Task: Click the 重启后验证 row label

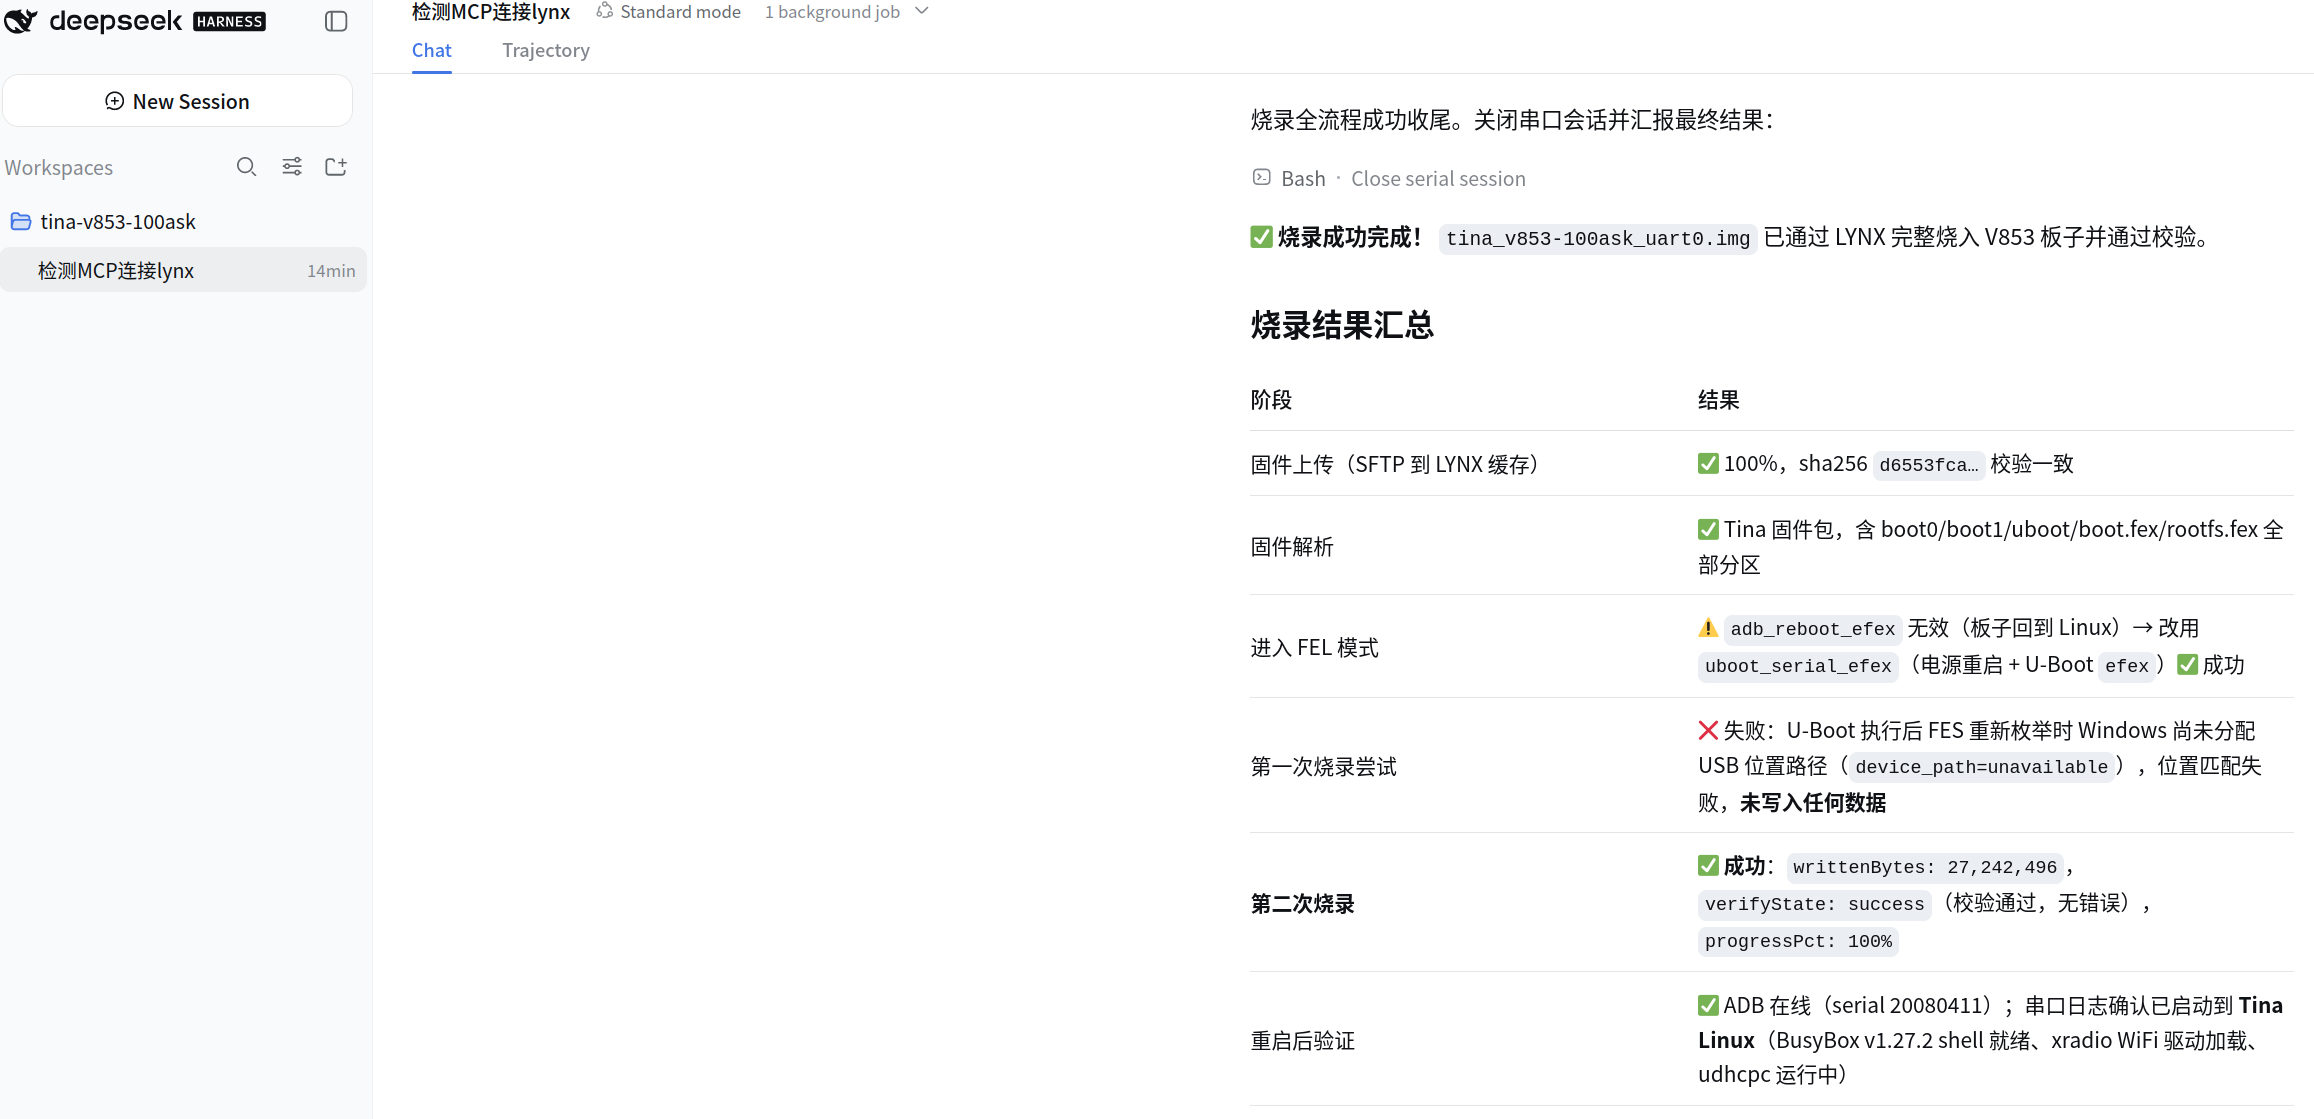Action: (1302, 1041)
